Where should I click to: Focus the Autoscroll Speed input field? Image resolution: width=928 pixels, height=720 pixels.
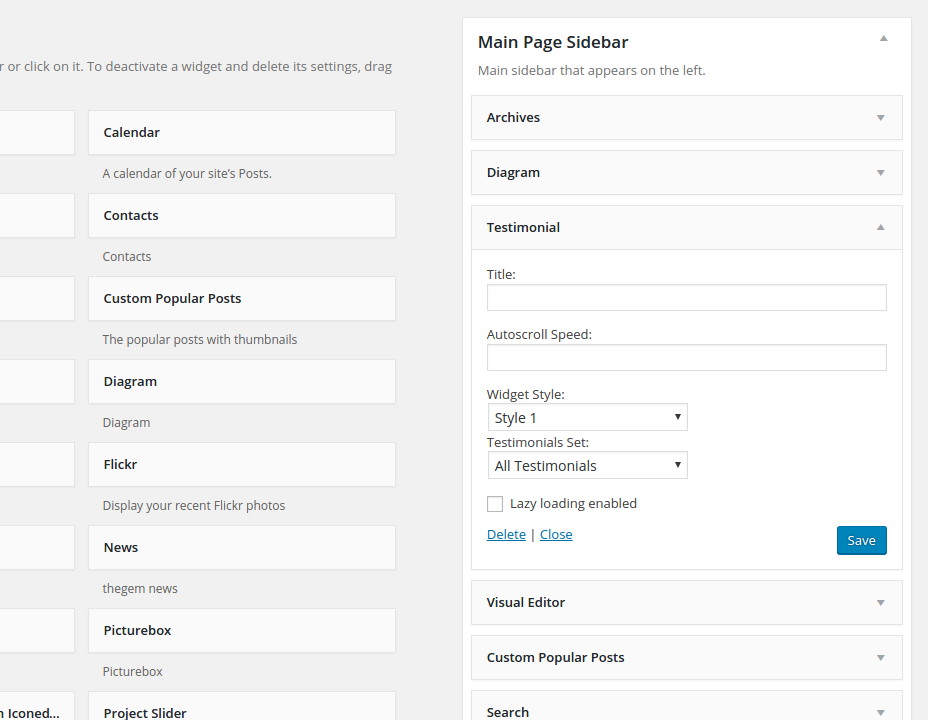[x=686, y=358]
